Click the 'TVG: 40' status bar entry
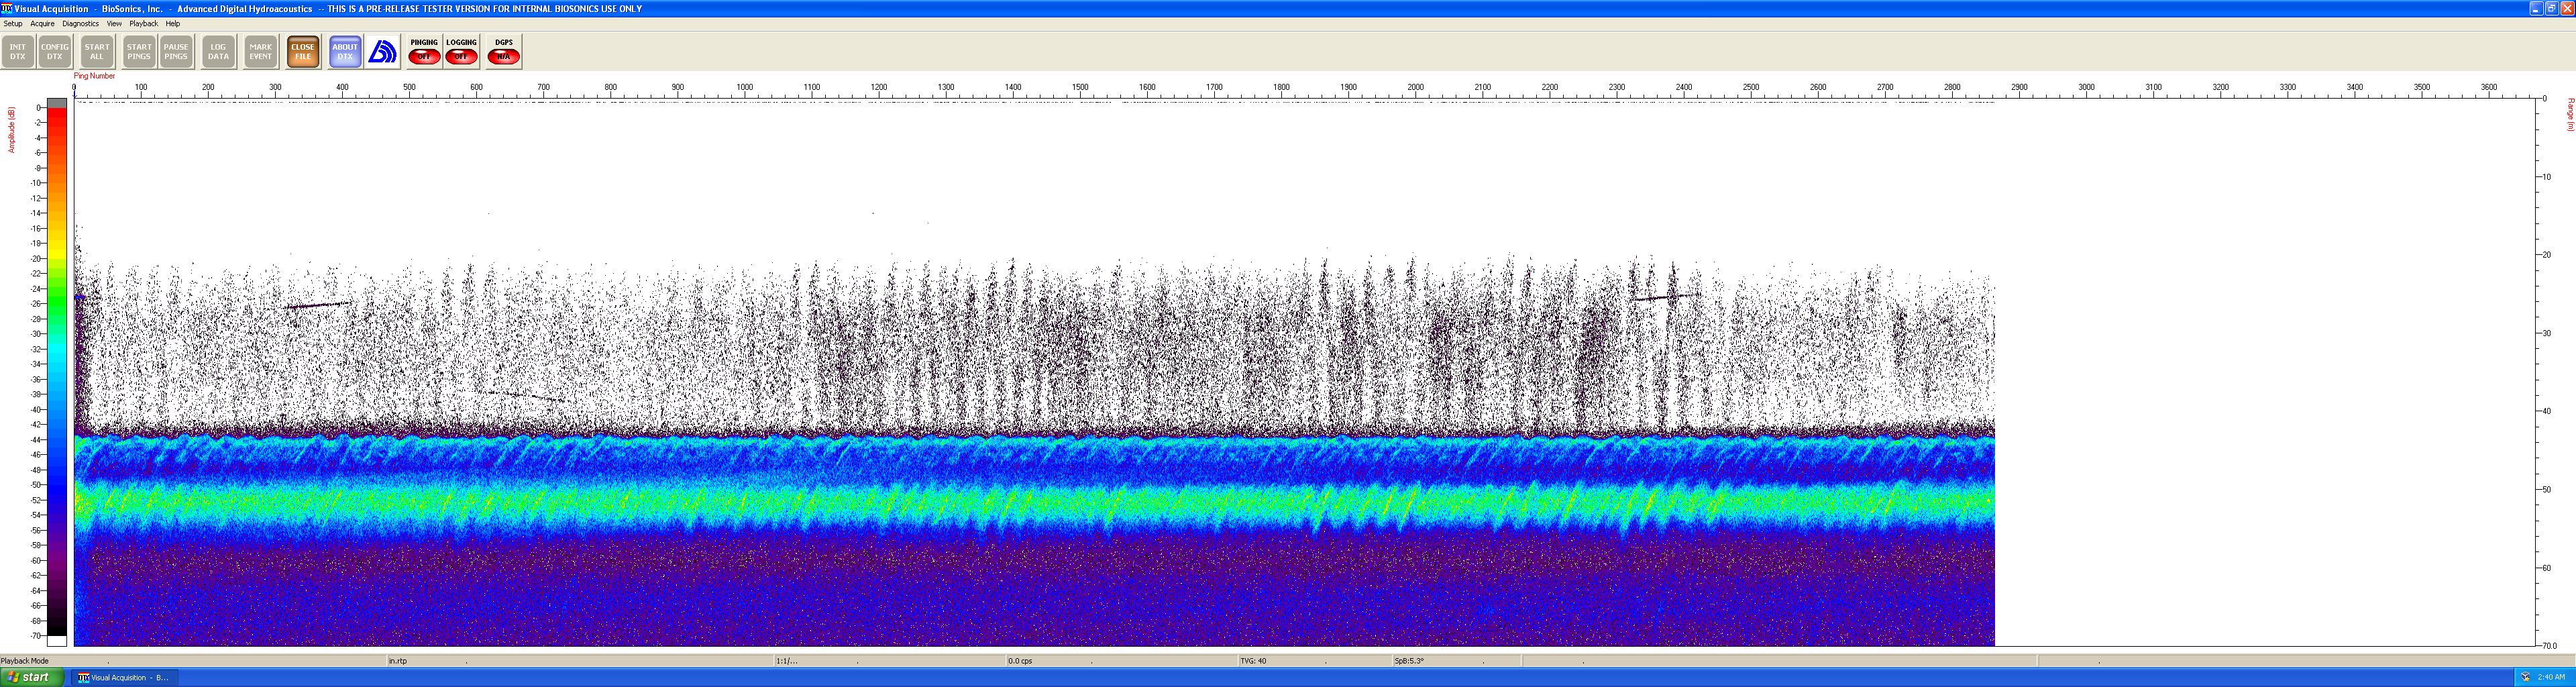 tap(1253, 661)
